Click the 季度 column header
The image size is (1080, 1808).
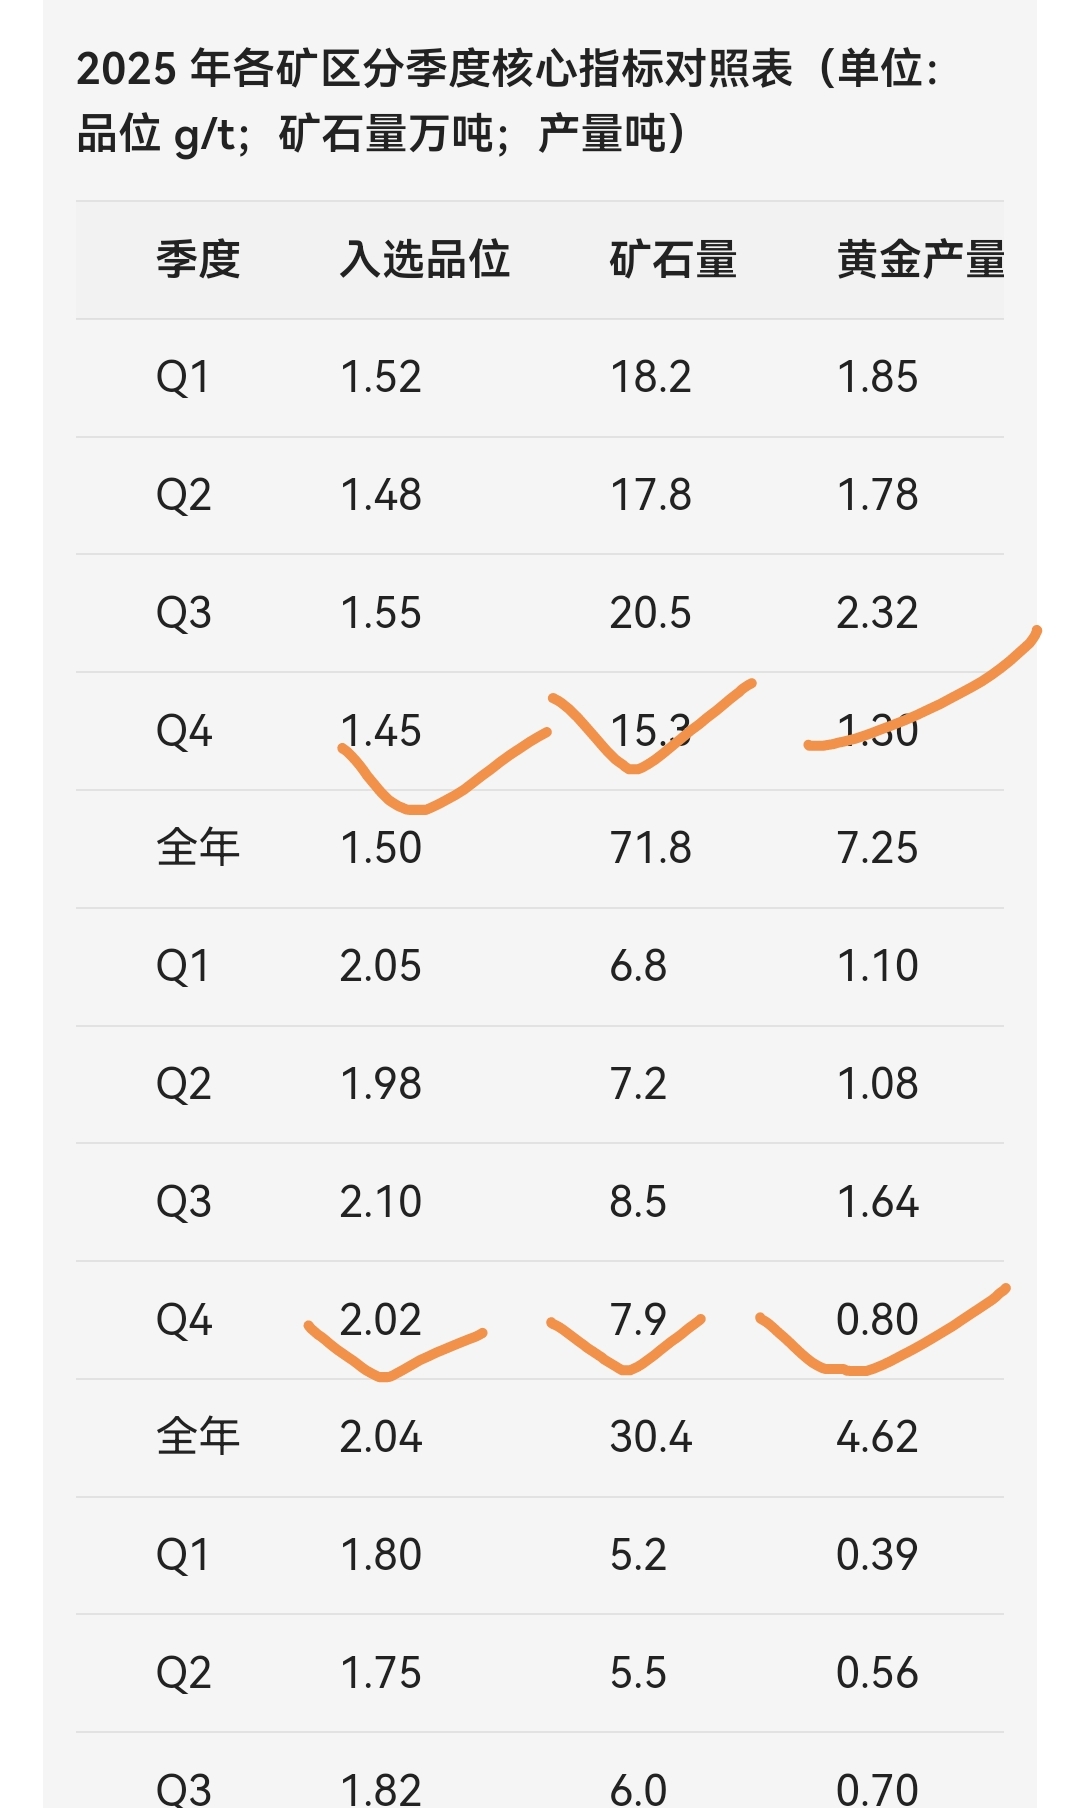coord(198,260)
